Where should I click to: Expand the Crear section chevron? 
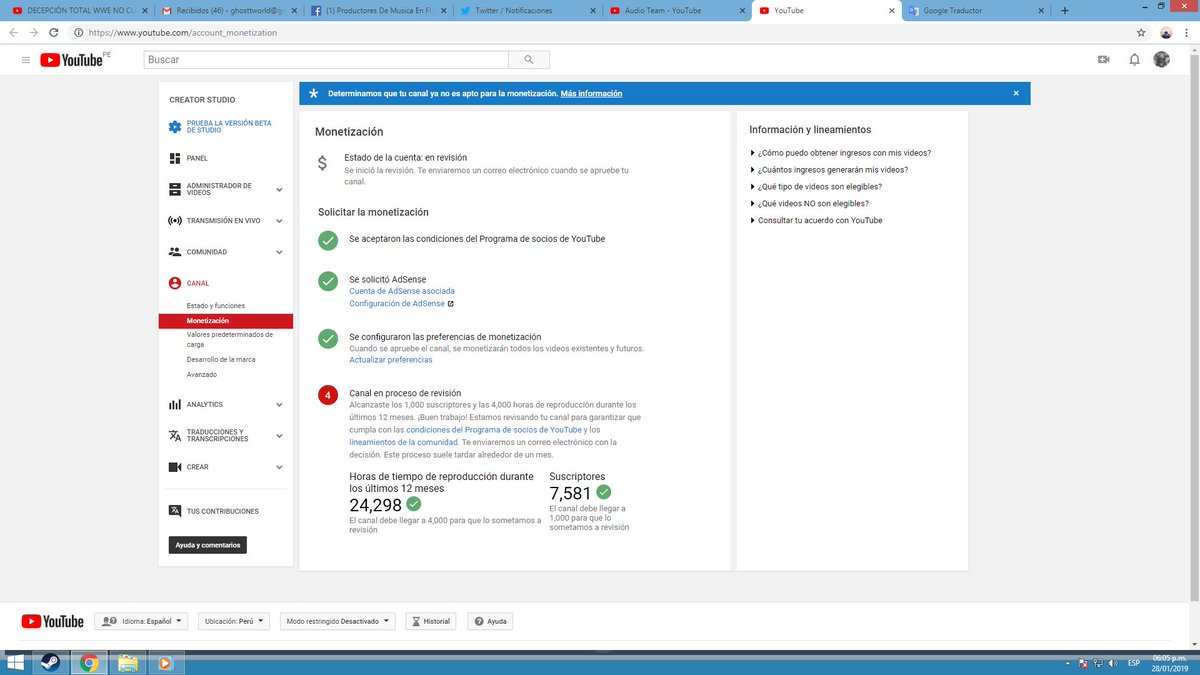279,467
